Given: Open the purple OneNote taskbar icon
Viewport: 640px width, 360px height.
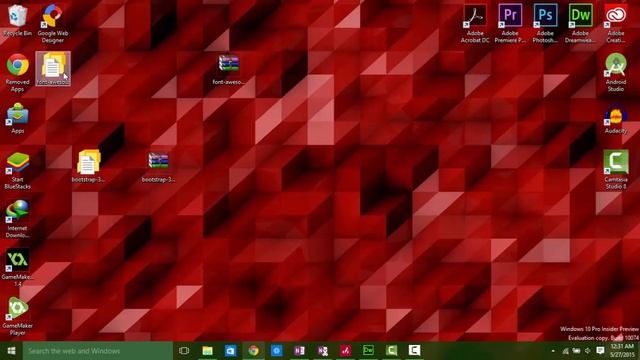Looking at the screenshot, I should 299,351.
